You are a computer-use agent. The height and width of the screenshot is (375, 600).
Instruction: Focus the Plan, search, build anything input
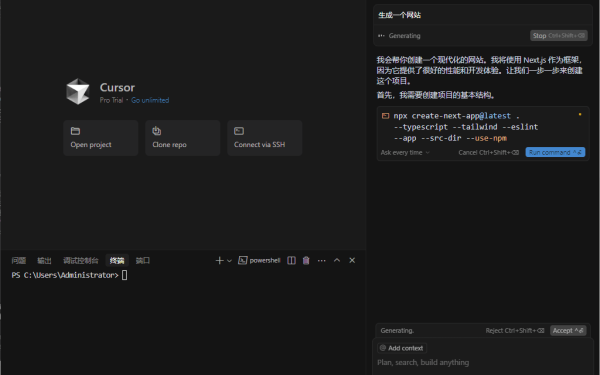tap(482, 362)
